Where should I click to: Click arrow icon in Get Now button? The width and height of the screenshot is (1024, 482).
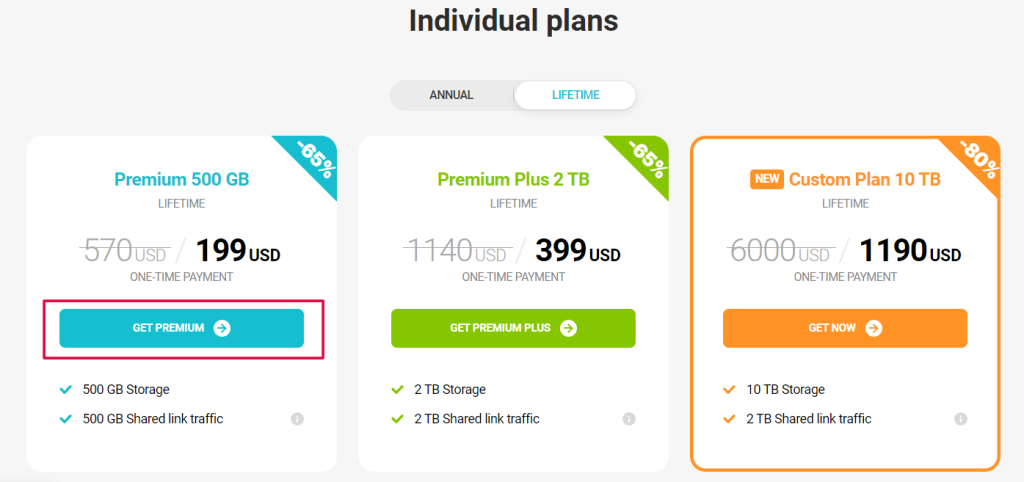(874, 328)
